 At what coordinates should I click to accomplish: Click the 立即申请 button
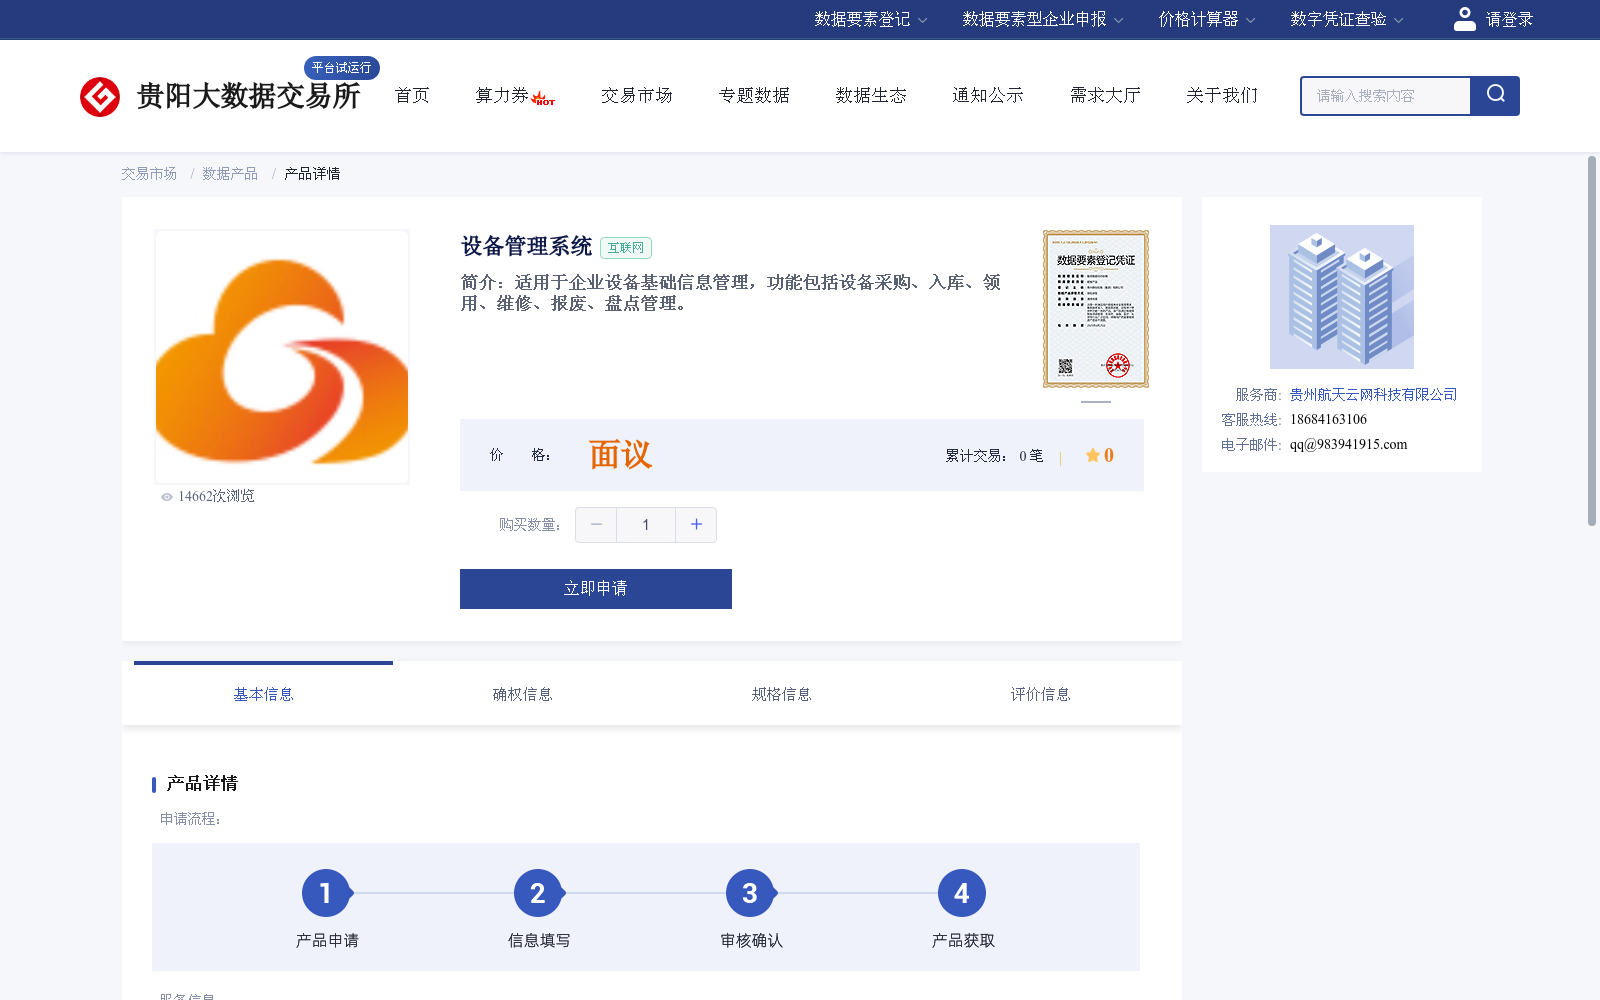[596, 589]
